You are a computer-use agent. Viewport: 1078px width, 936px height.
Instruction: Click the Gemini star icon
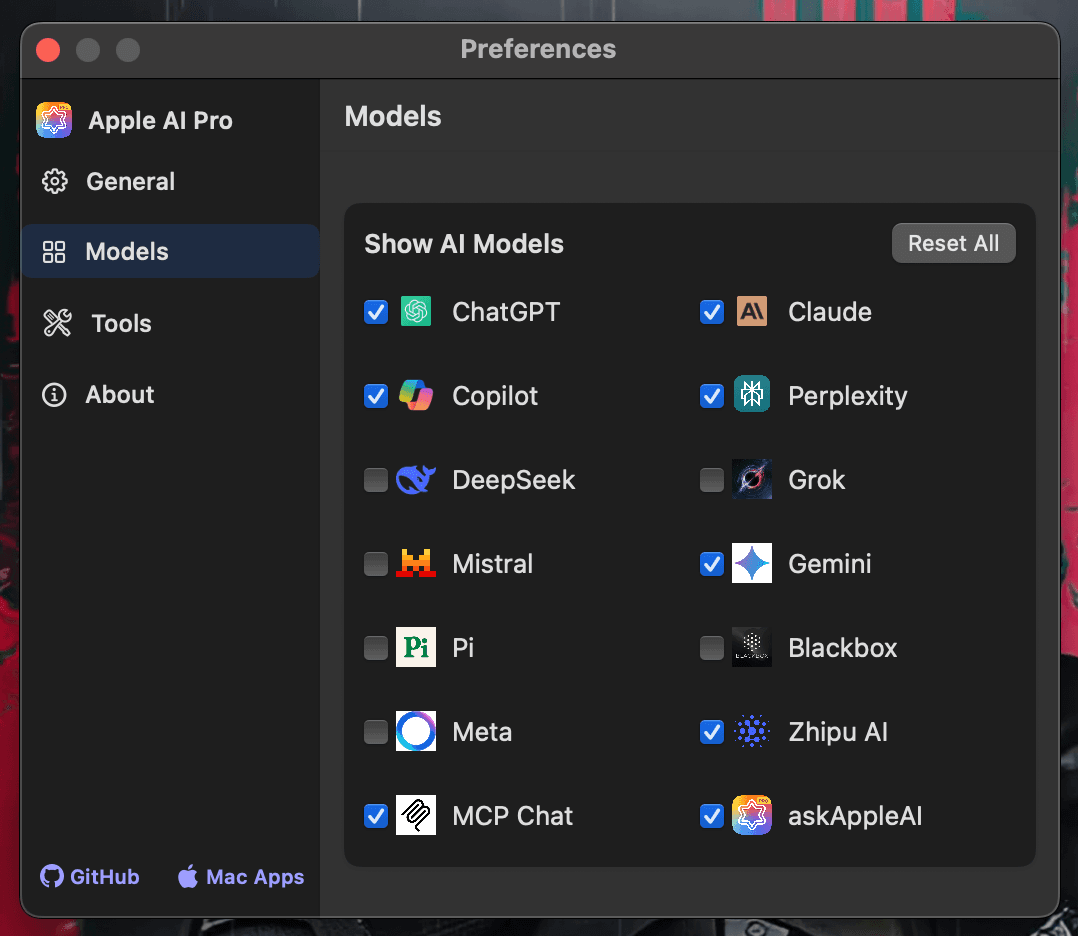[x=751, y=563]
